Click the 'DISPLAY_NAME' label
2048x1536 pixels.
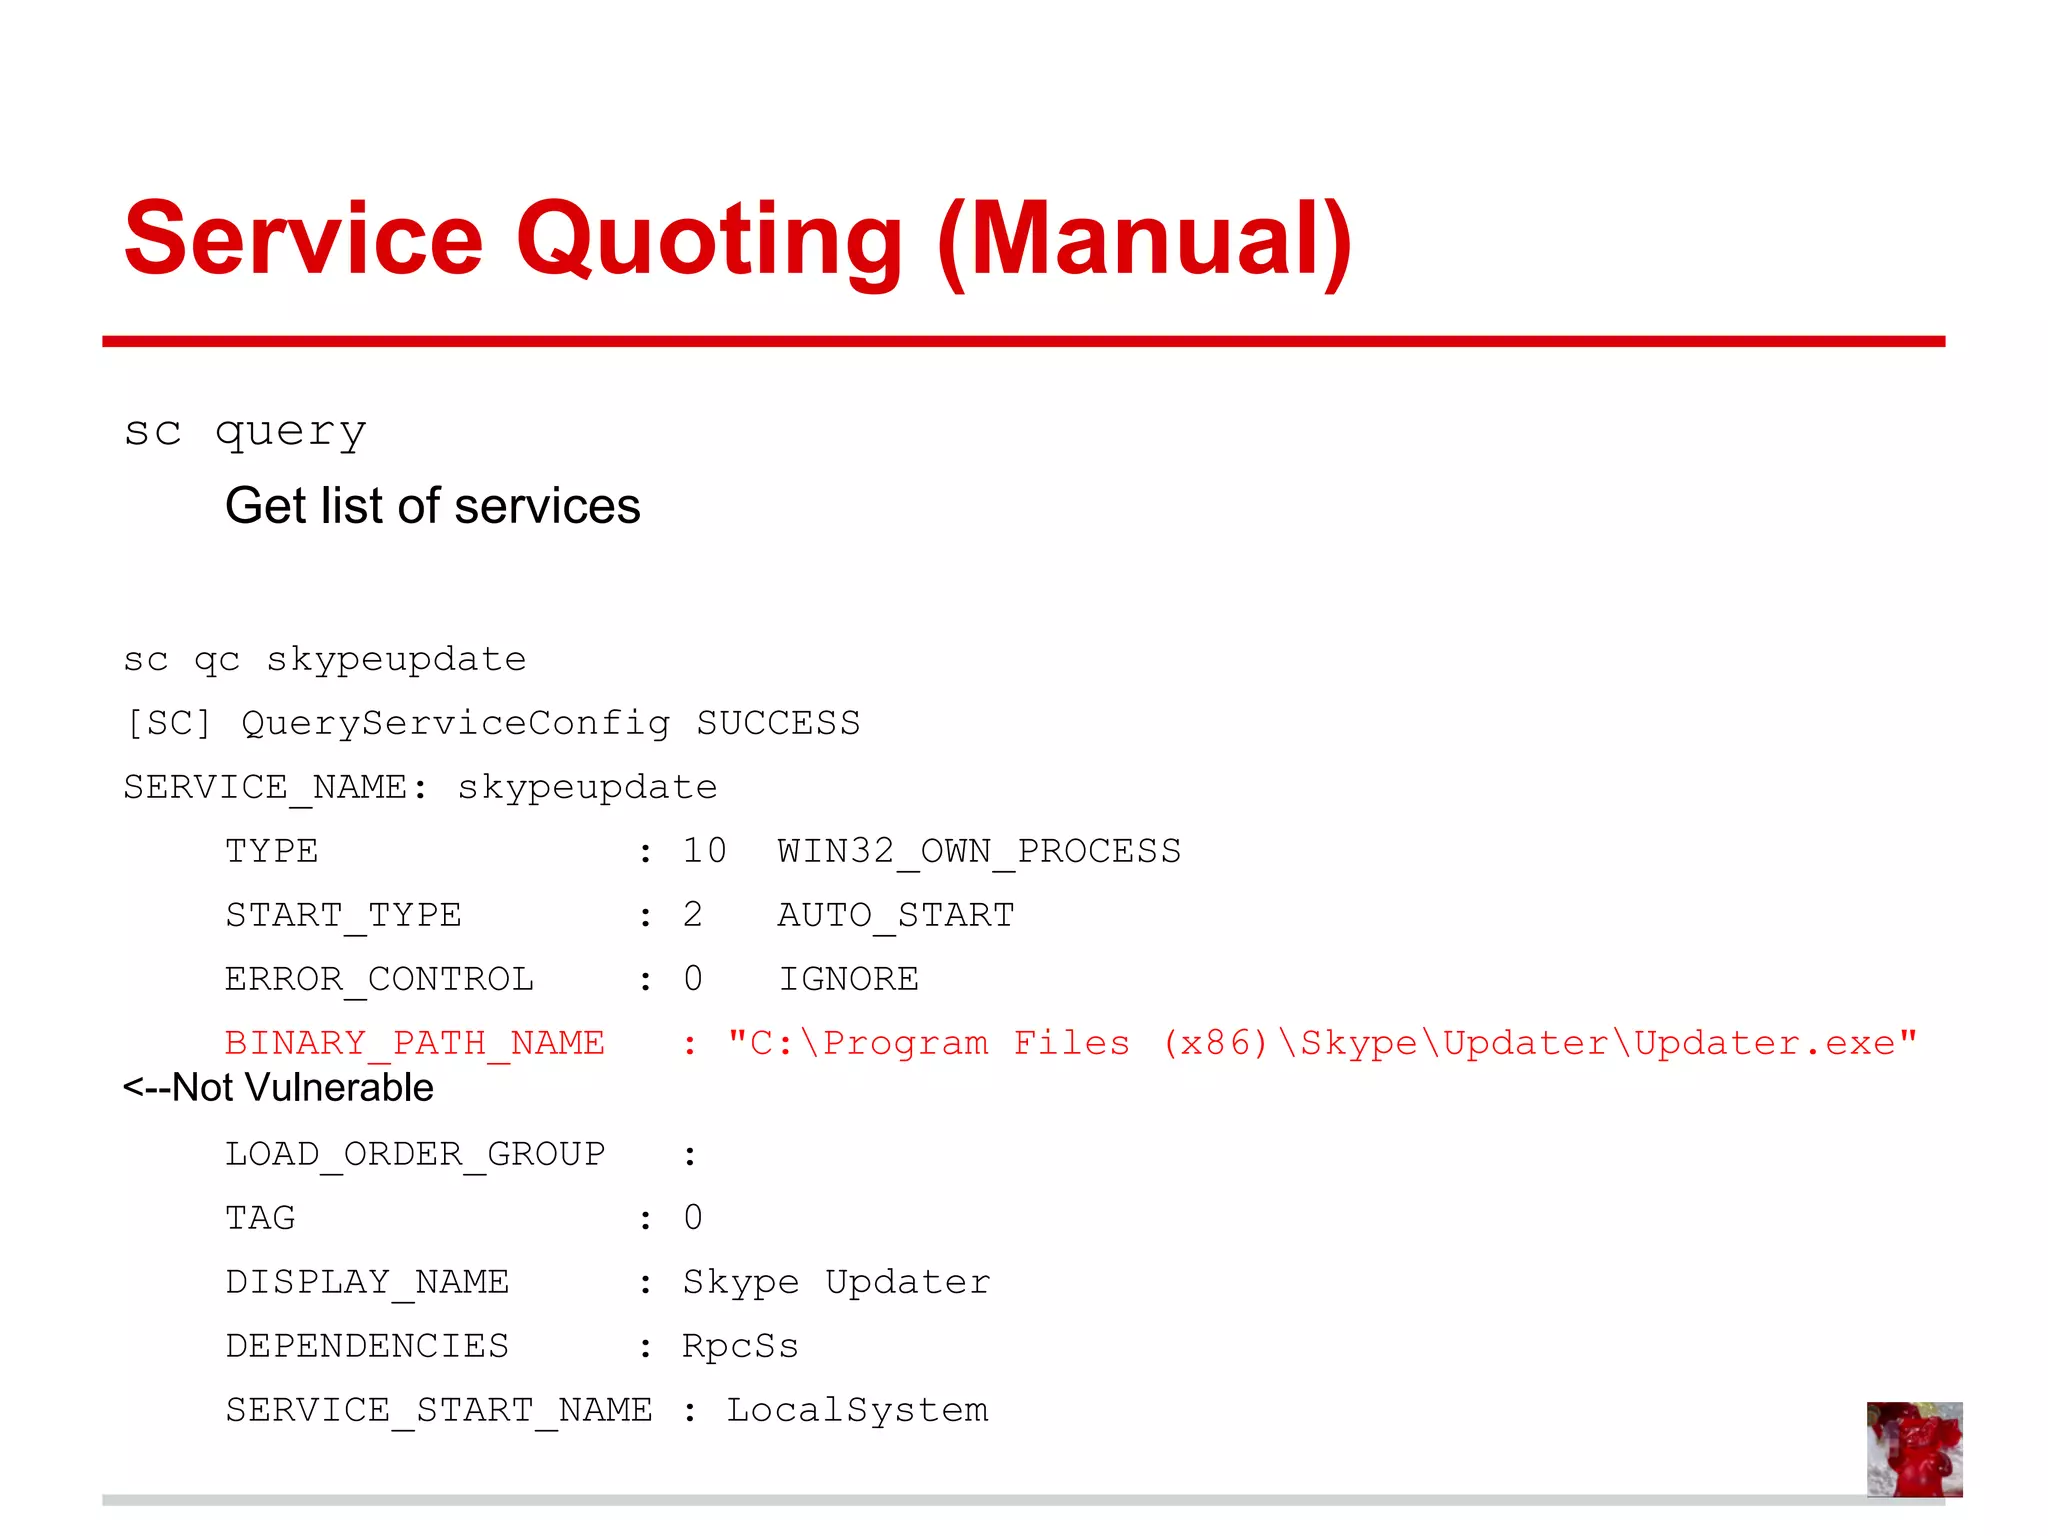coord(367,1283)
